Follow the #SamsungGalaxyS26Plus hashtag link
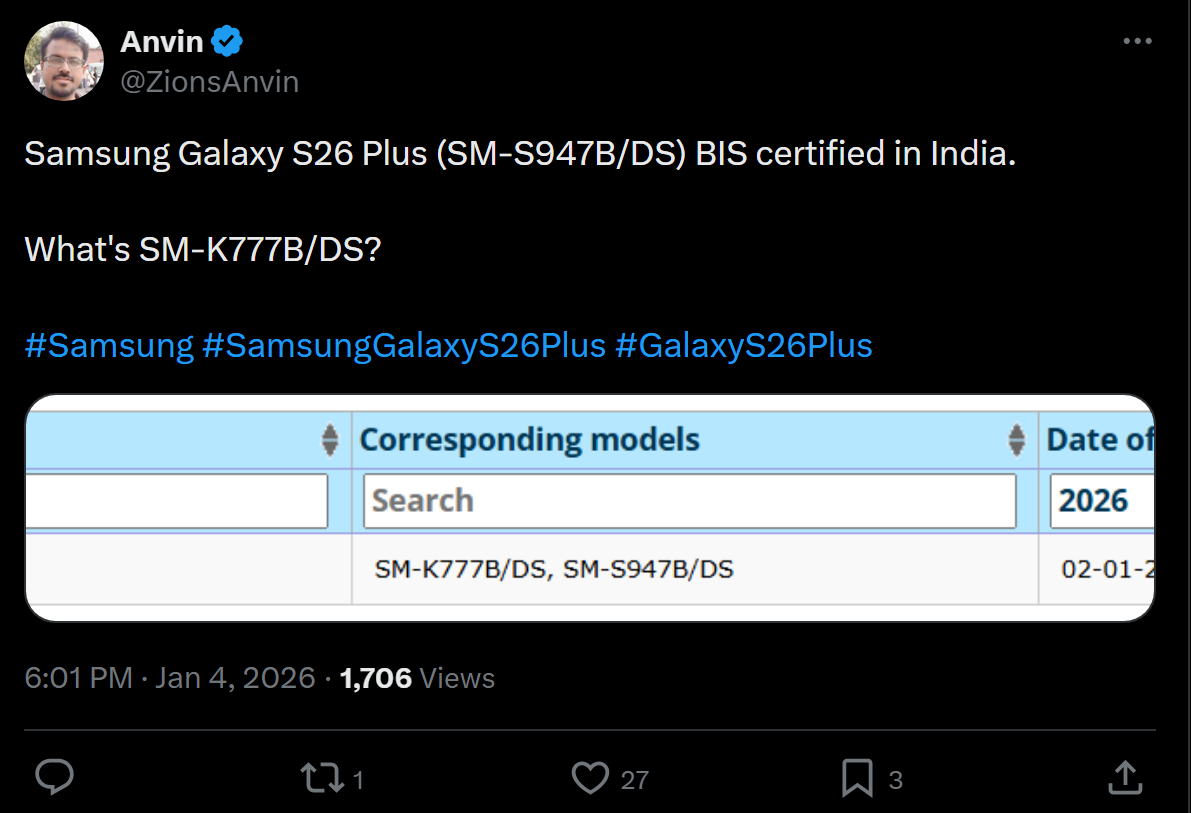Screen dimensions: 1191x813 pyautogui.click(x=404, y=345)
